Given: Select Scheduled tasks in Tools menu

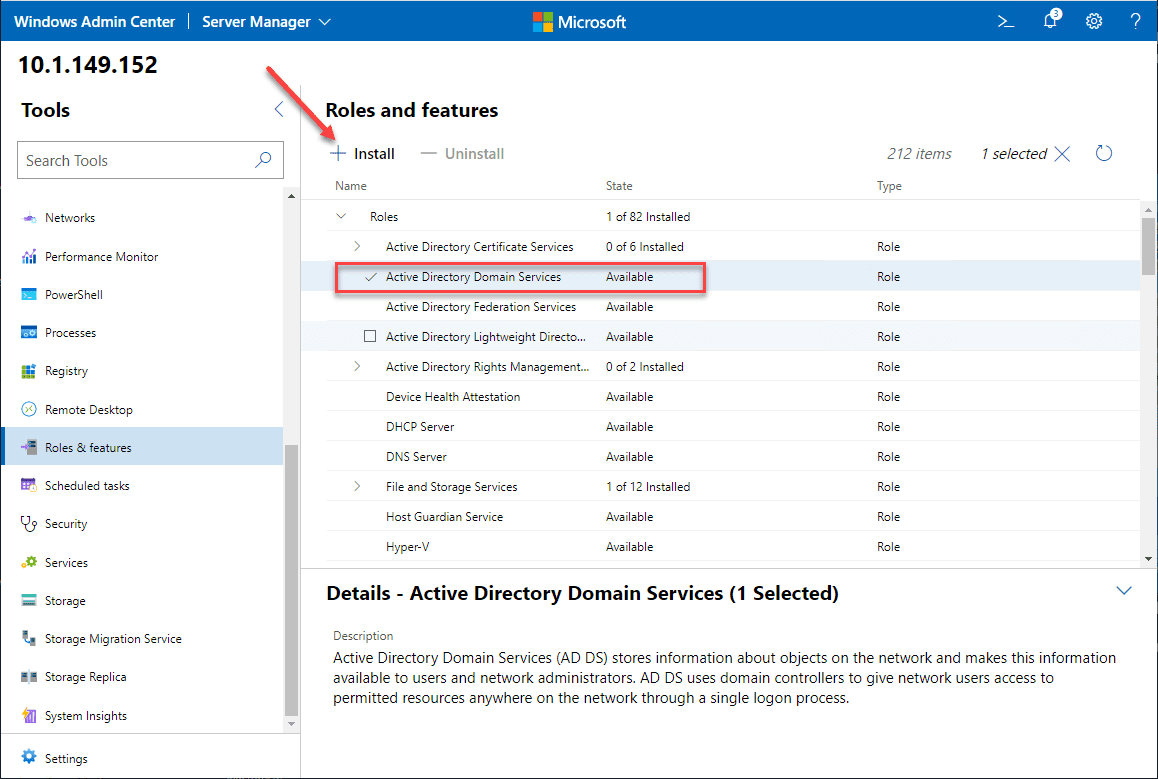Looking at the screenshot, I should tap(87, 486).
